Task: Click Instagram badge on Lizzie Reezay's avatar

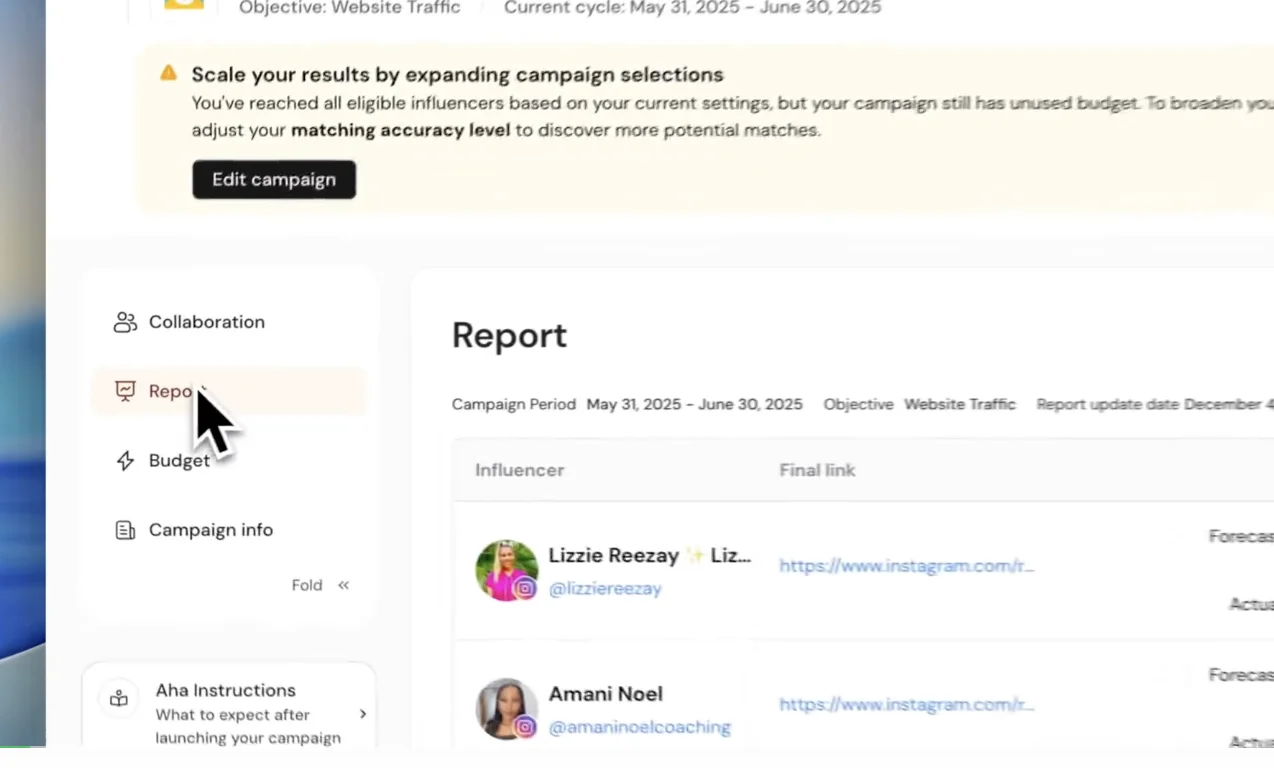Action: pyautogui.click(x=525, y=588)
